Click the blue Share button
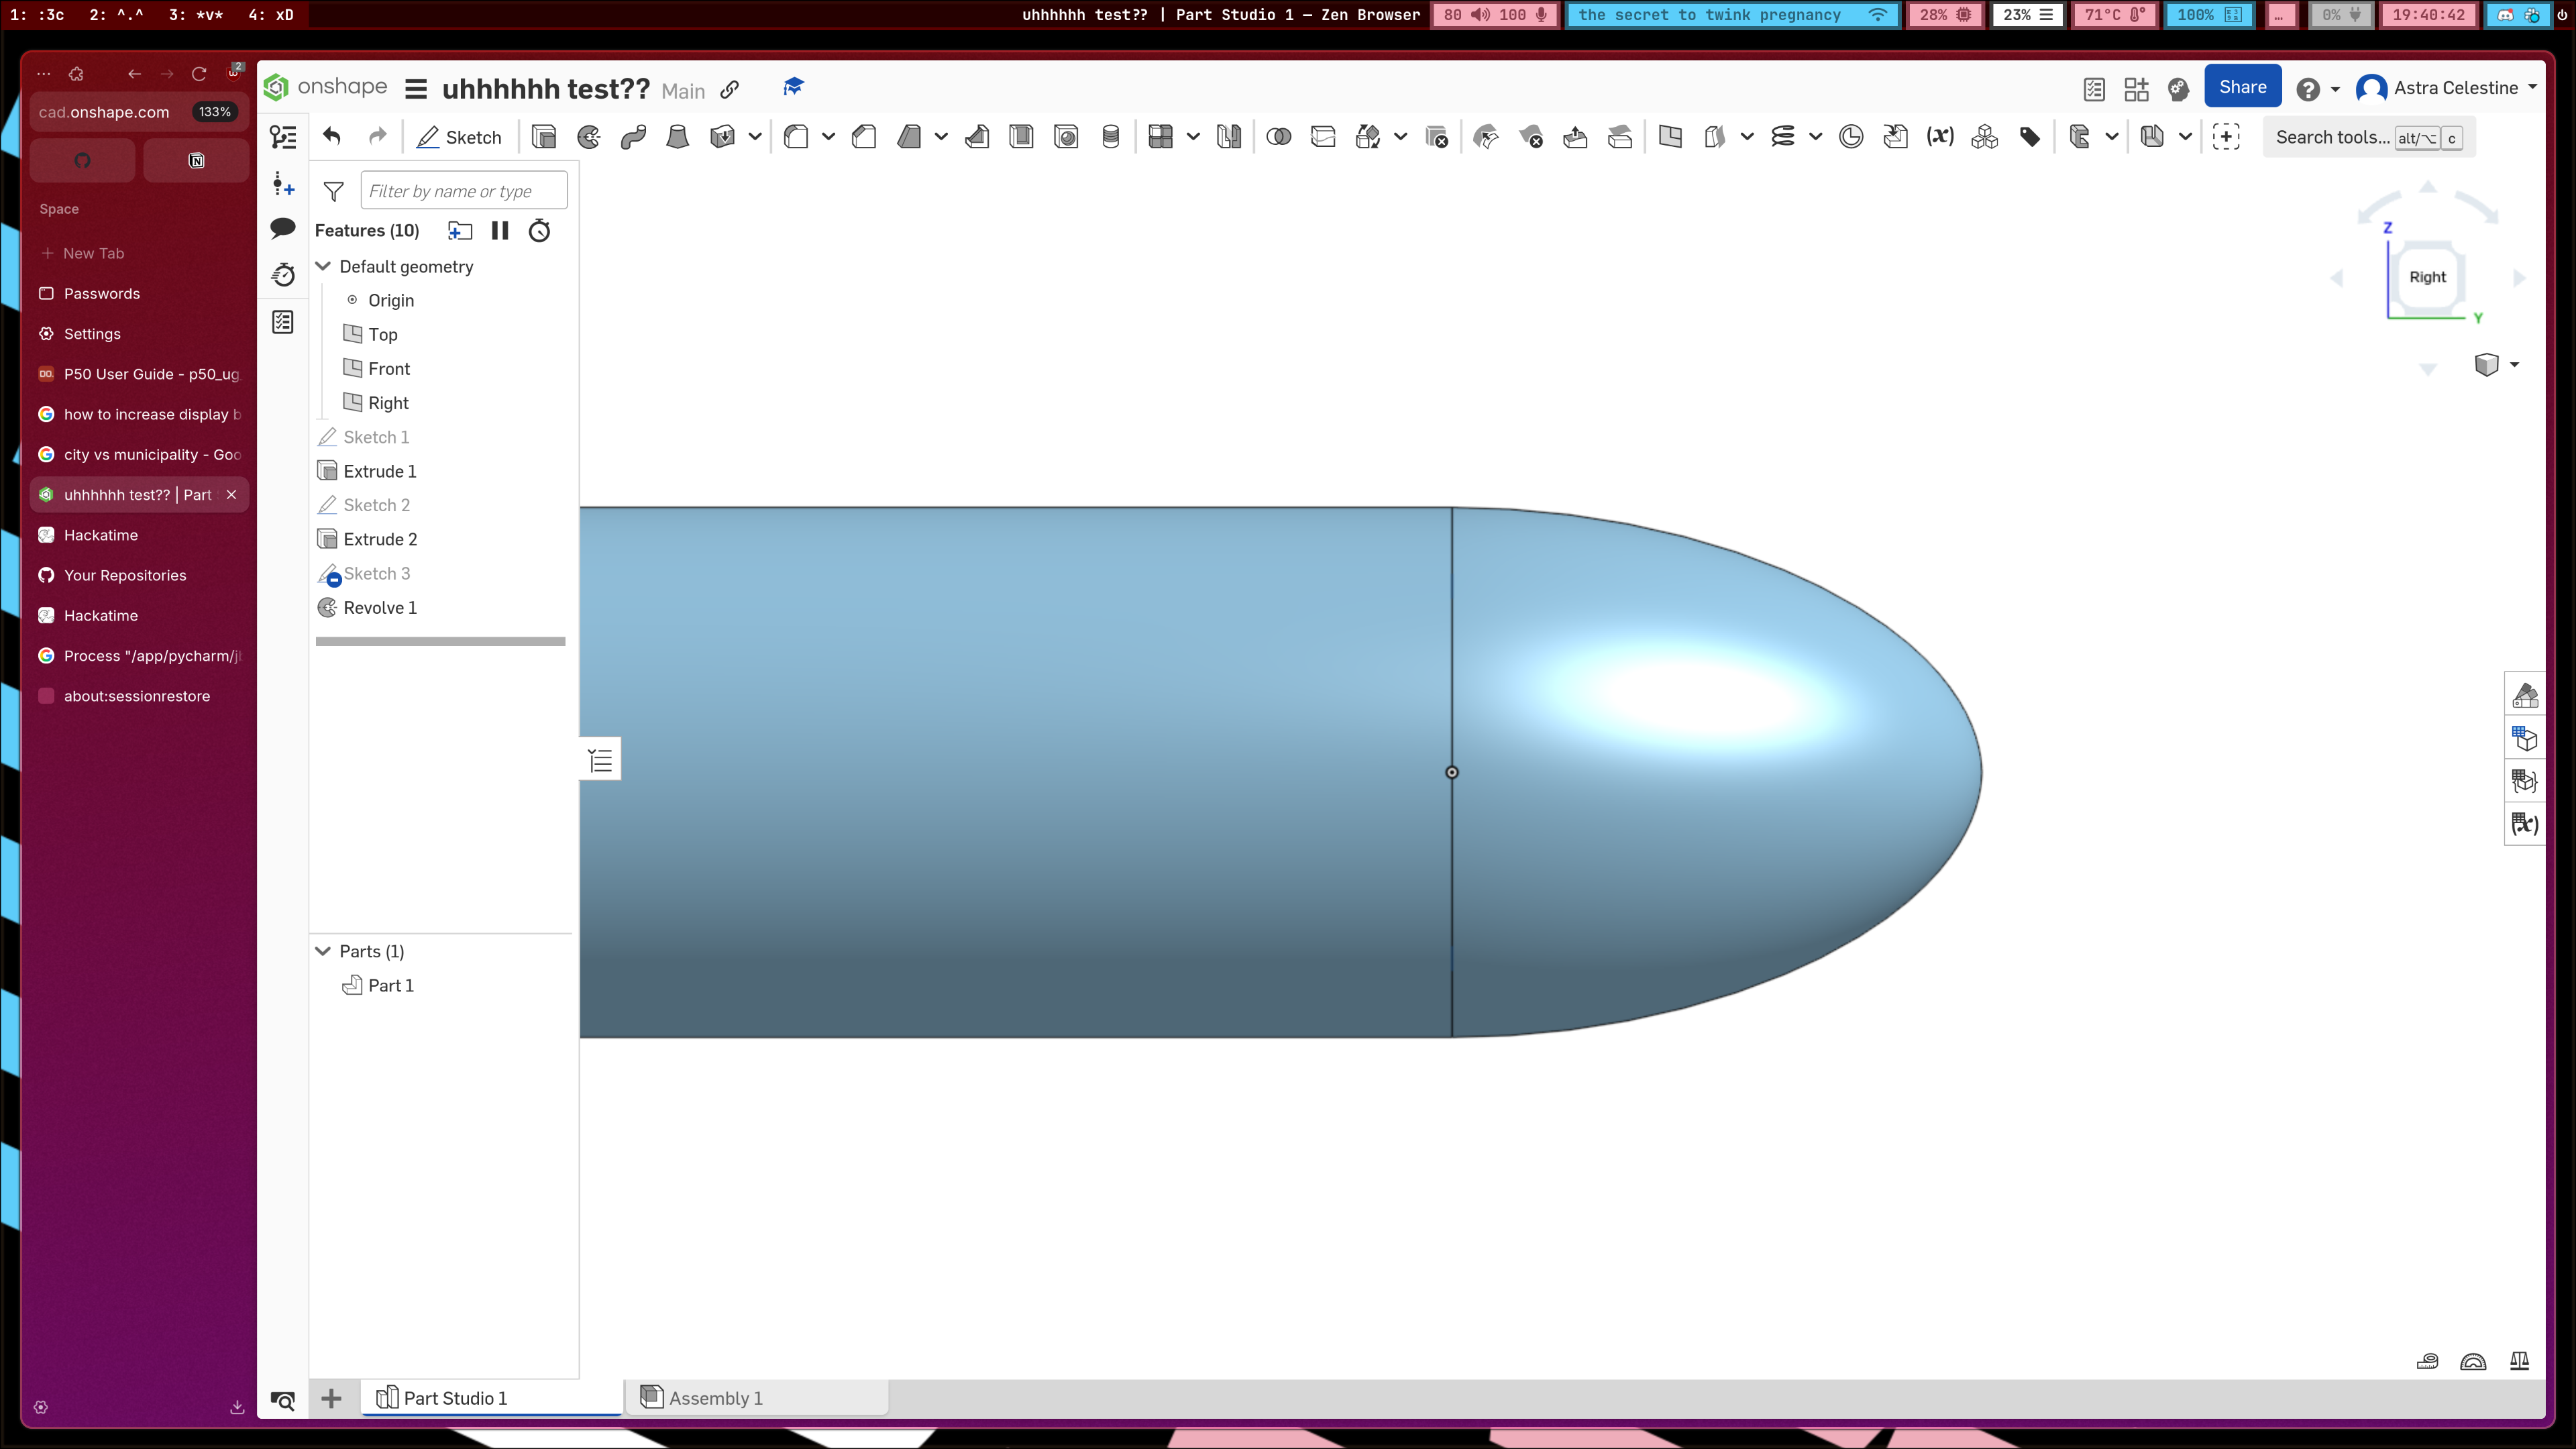This screenshot has width=2576, height=1449. coord(2242,87)
